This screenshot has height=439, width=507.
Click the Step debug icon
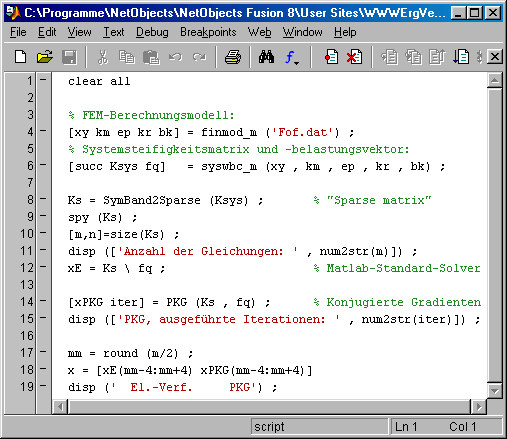[x=389, y=57]
